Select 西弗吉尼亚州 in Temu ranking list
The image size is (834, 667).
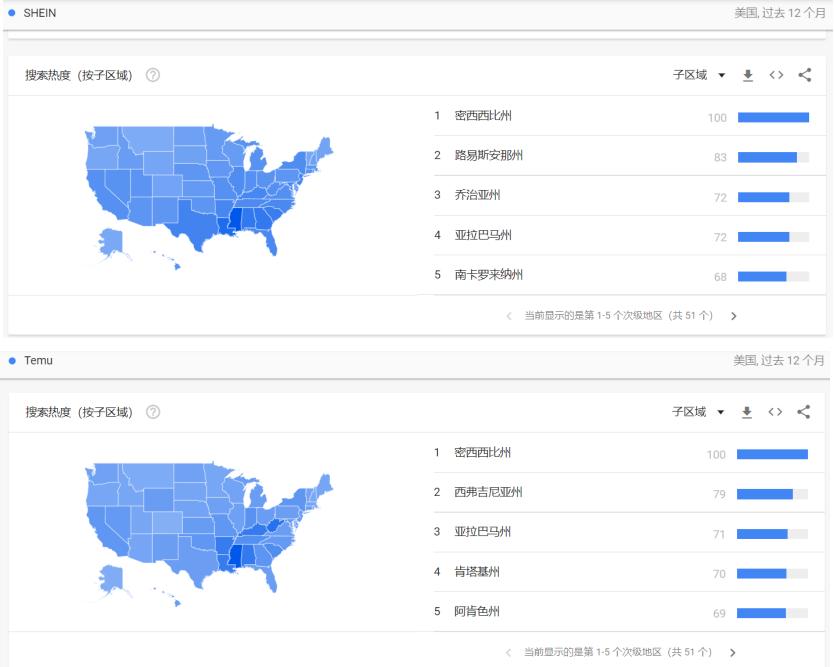pyautogui.click(x=488, y=492)
